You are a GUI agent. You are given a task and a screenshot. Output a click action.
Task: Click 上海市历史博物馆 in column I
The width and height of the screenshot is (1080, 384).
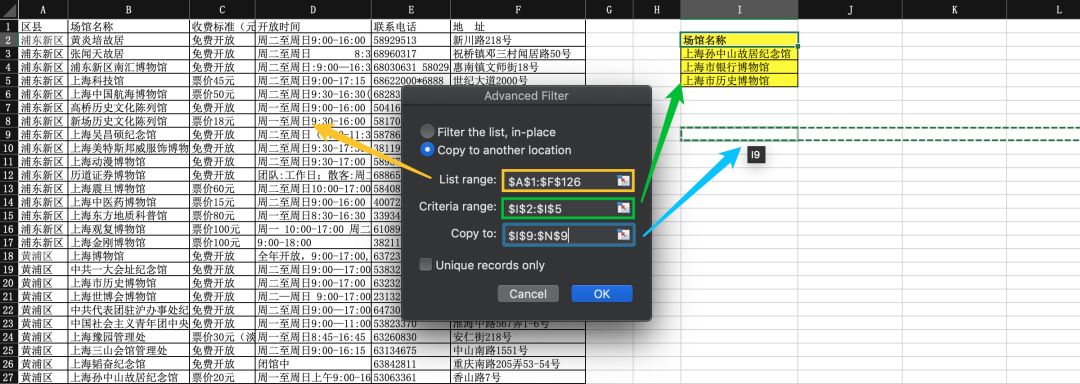[740, 81]
